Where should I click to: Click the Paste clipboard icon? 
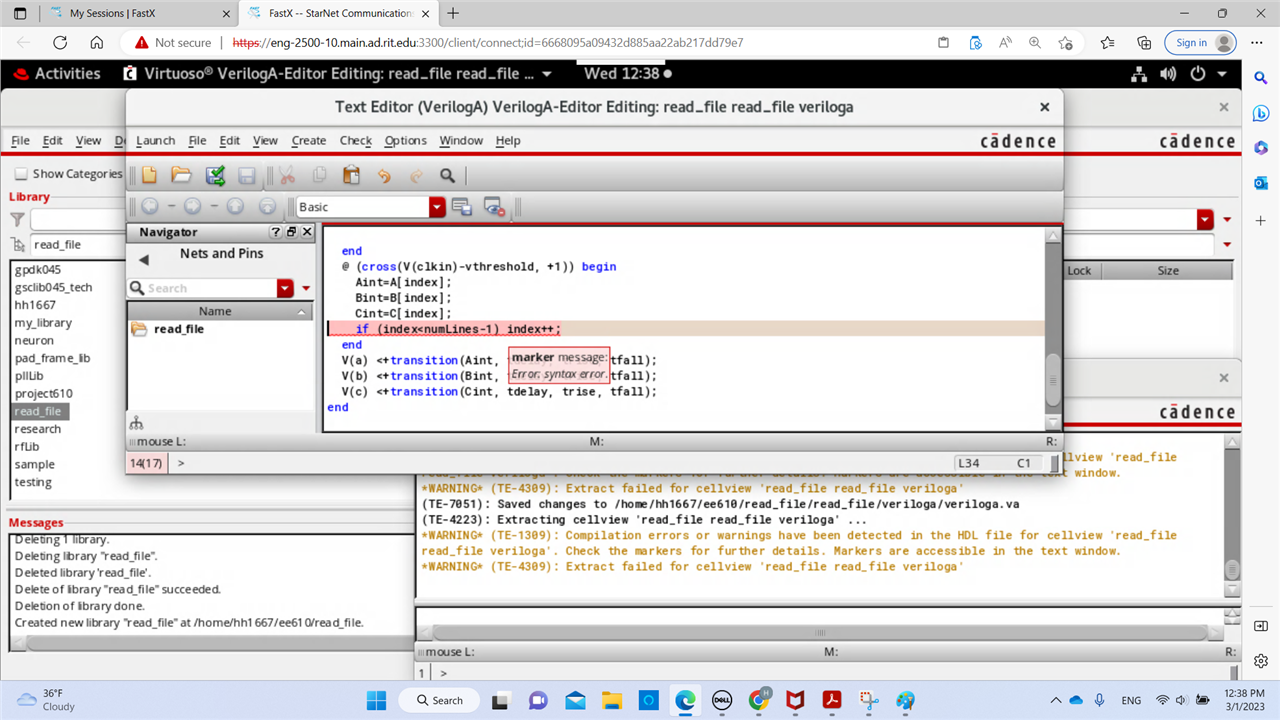(351, 176)
